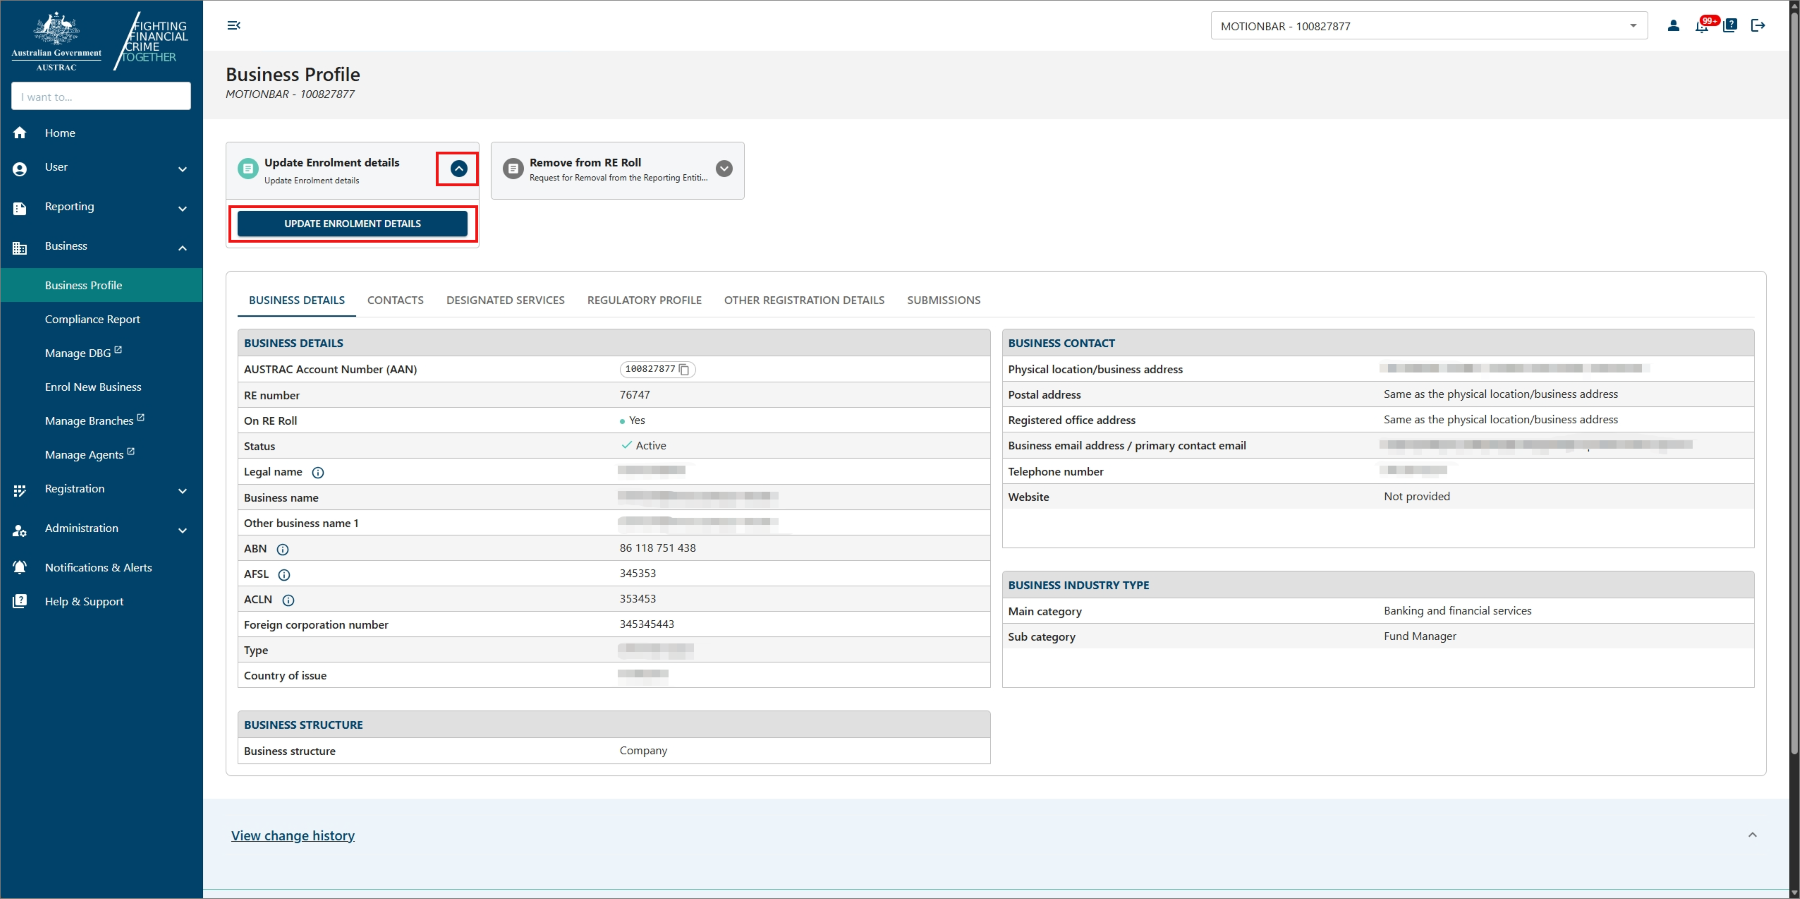Screen dimensions: 1800x899
Task: Click the Update Enrolment Details button
Action: coord(352,224)
